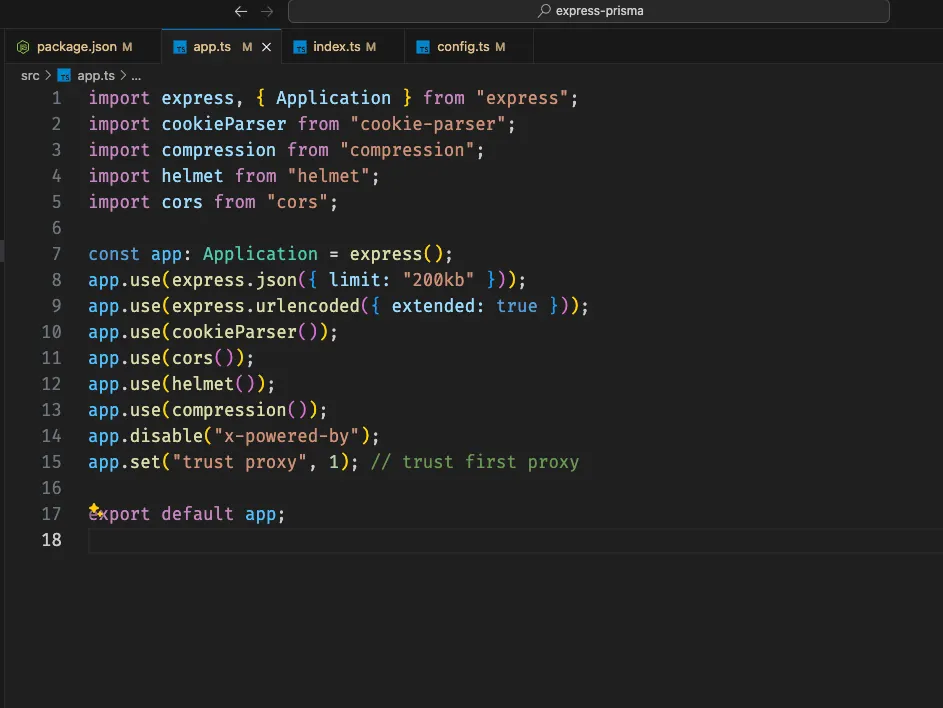
Task: Click the search magnifier icon
Action: pos(544,11)
